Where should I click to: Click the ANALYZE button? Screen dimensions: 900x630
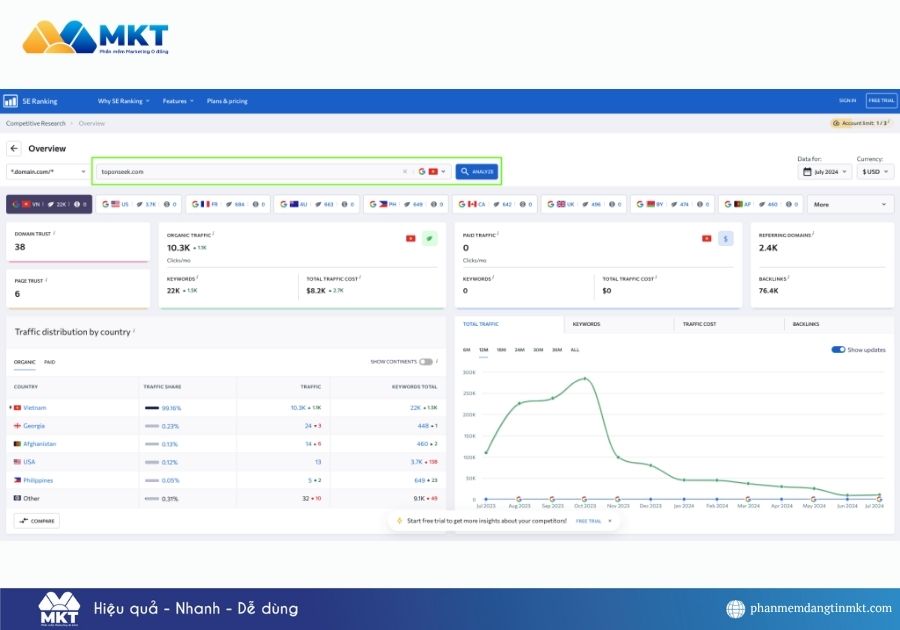click(475, 171)
